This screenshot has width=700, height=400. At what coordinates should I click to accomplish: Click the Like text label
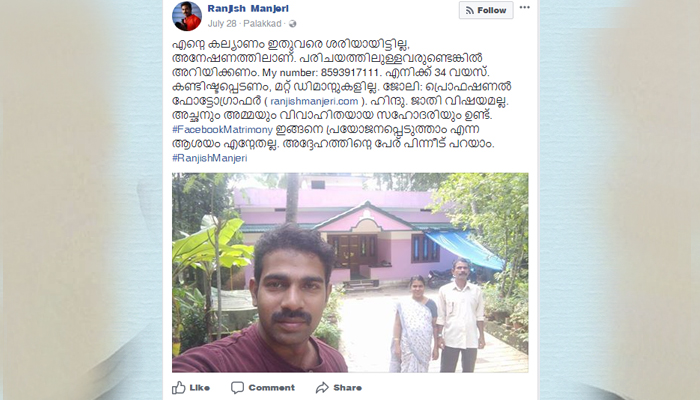200,388
